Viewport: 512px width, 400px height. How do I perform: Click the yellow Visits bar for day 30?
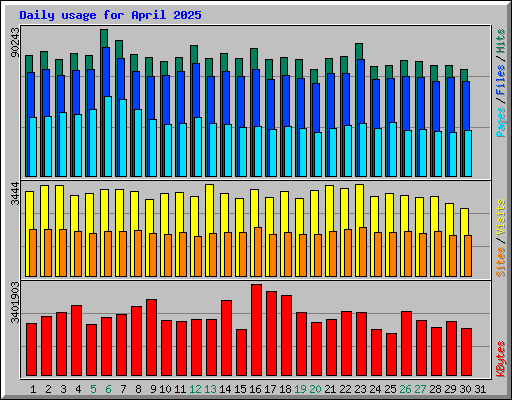click(465, 222)
